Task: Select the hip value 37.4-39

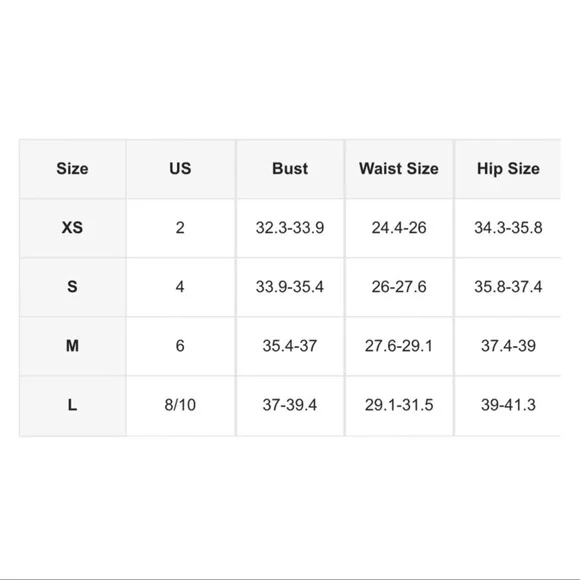Action: (508, 346)
